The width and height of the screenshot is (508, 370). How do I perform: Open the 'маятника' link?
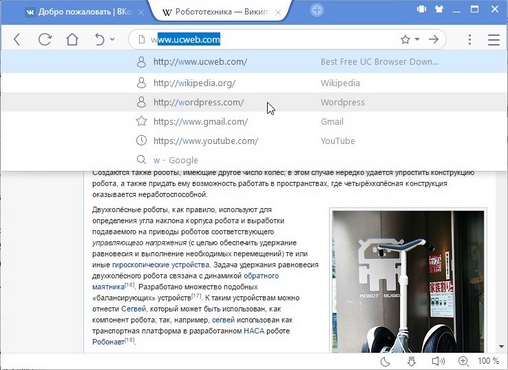pyautogui.click(x=108, y=287)
